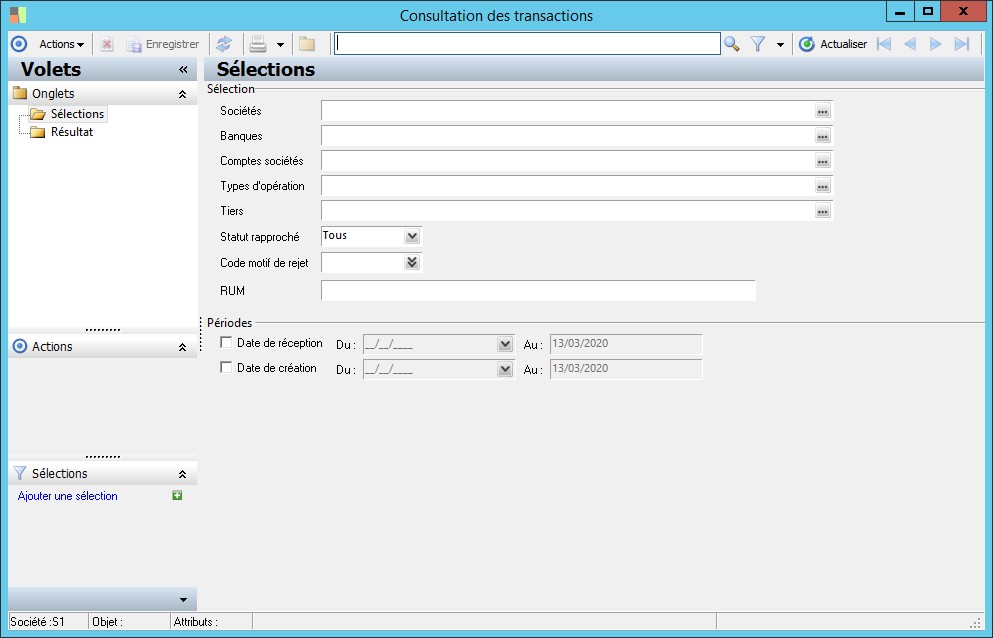Go to previous record arrow
The width and height of the screenshot is (993, 638).
[x=910, y=44]
